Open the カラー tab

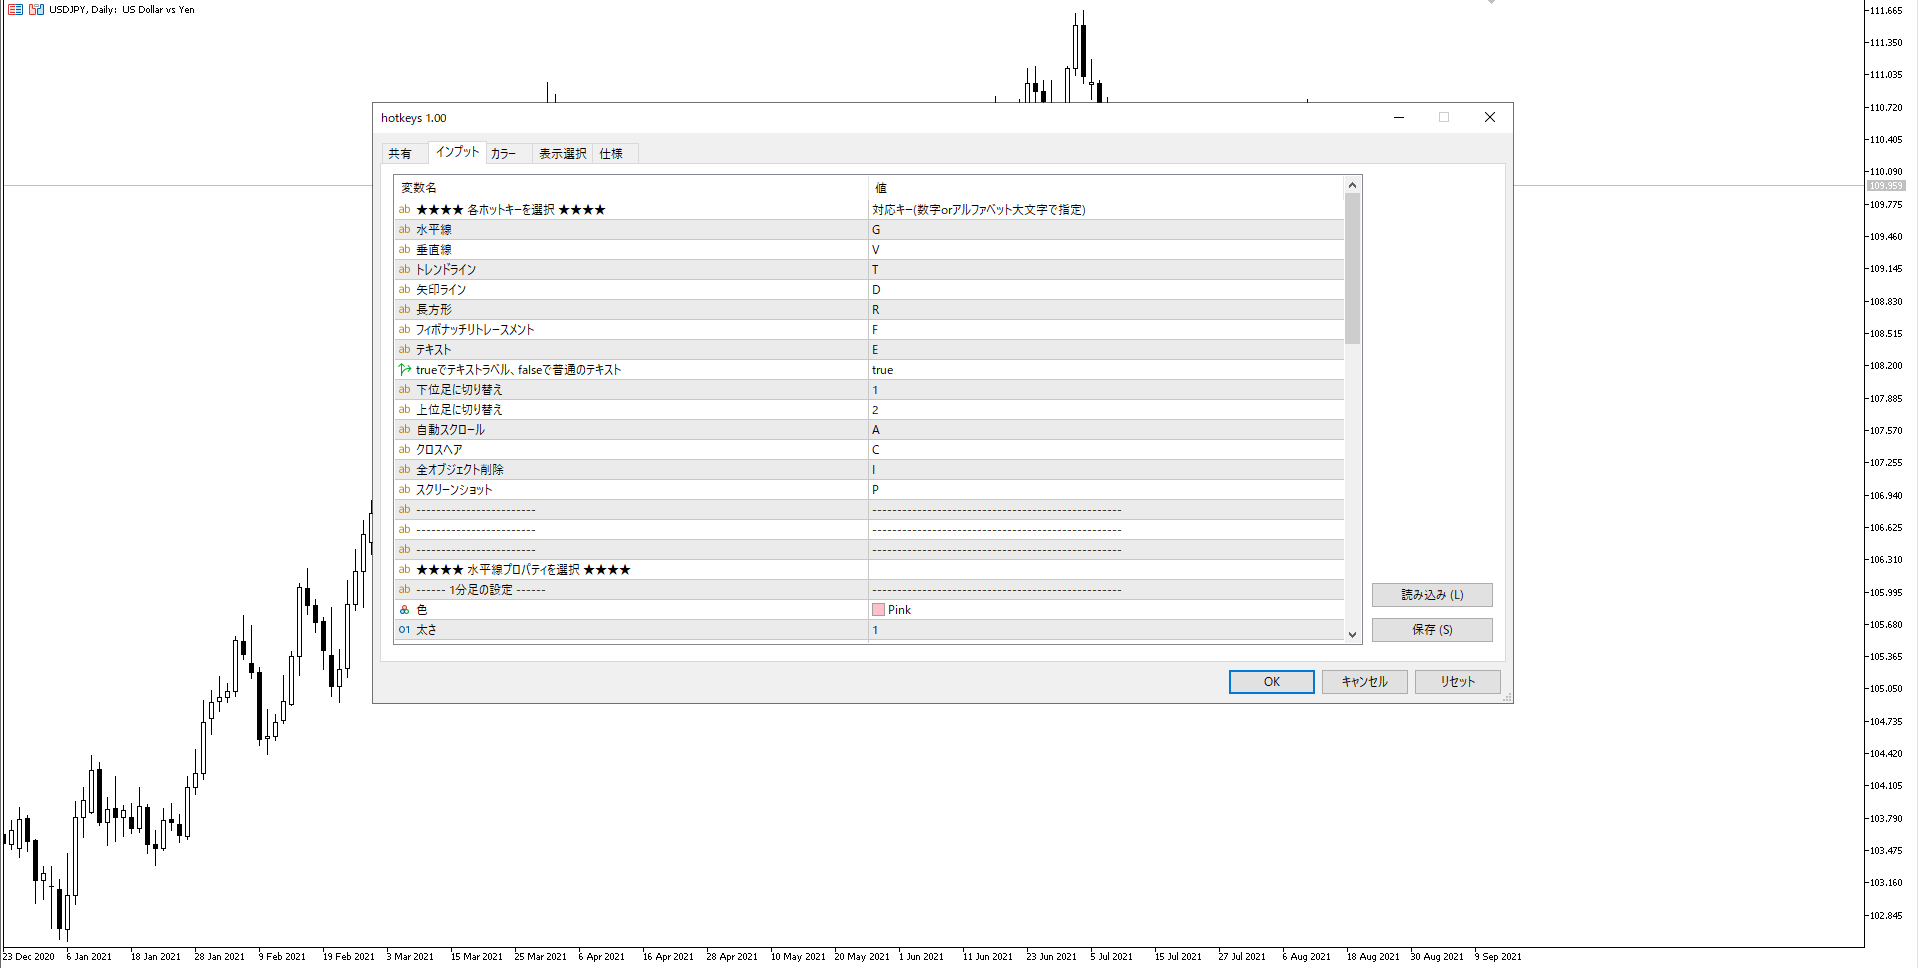pyautogui.click(x=503, y=154)
